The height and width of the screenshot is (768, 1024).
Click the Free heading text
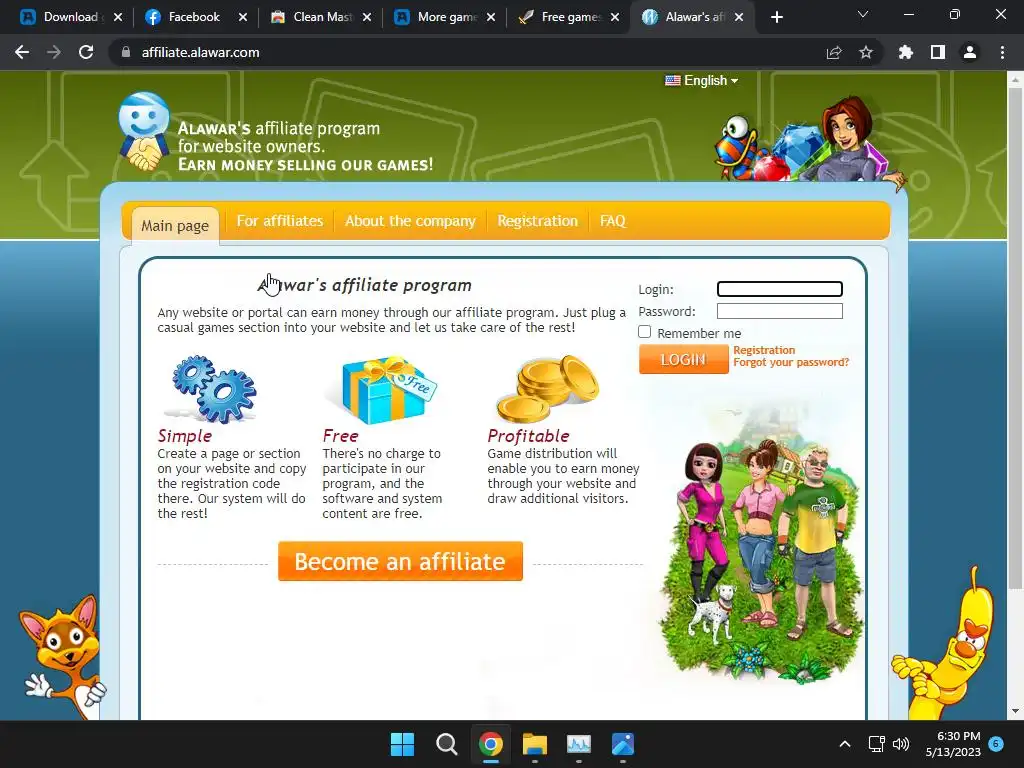tap(340, 436)
